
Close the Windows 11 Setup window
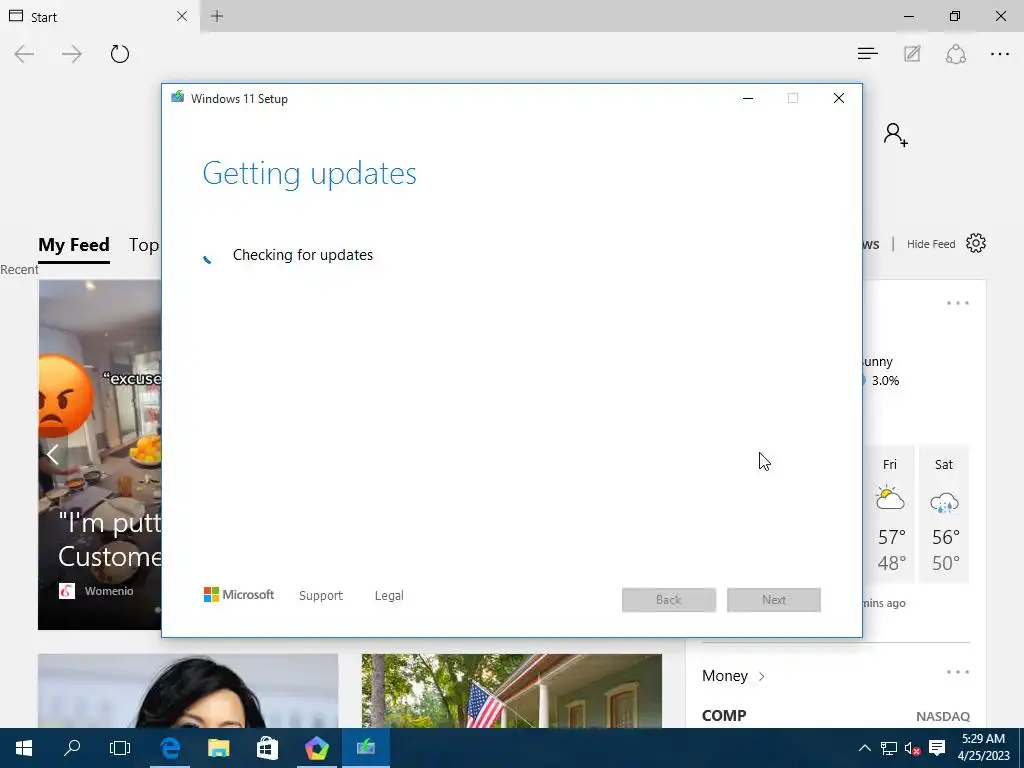[839, 98]
